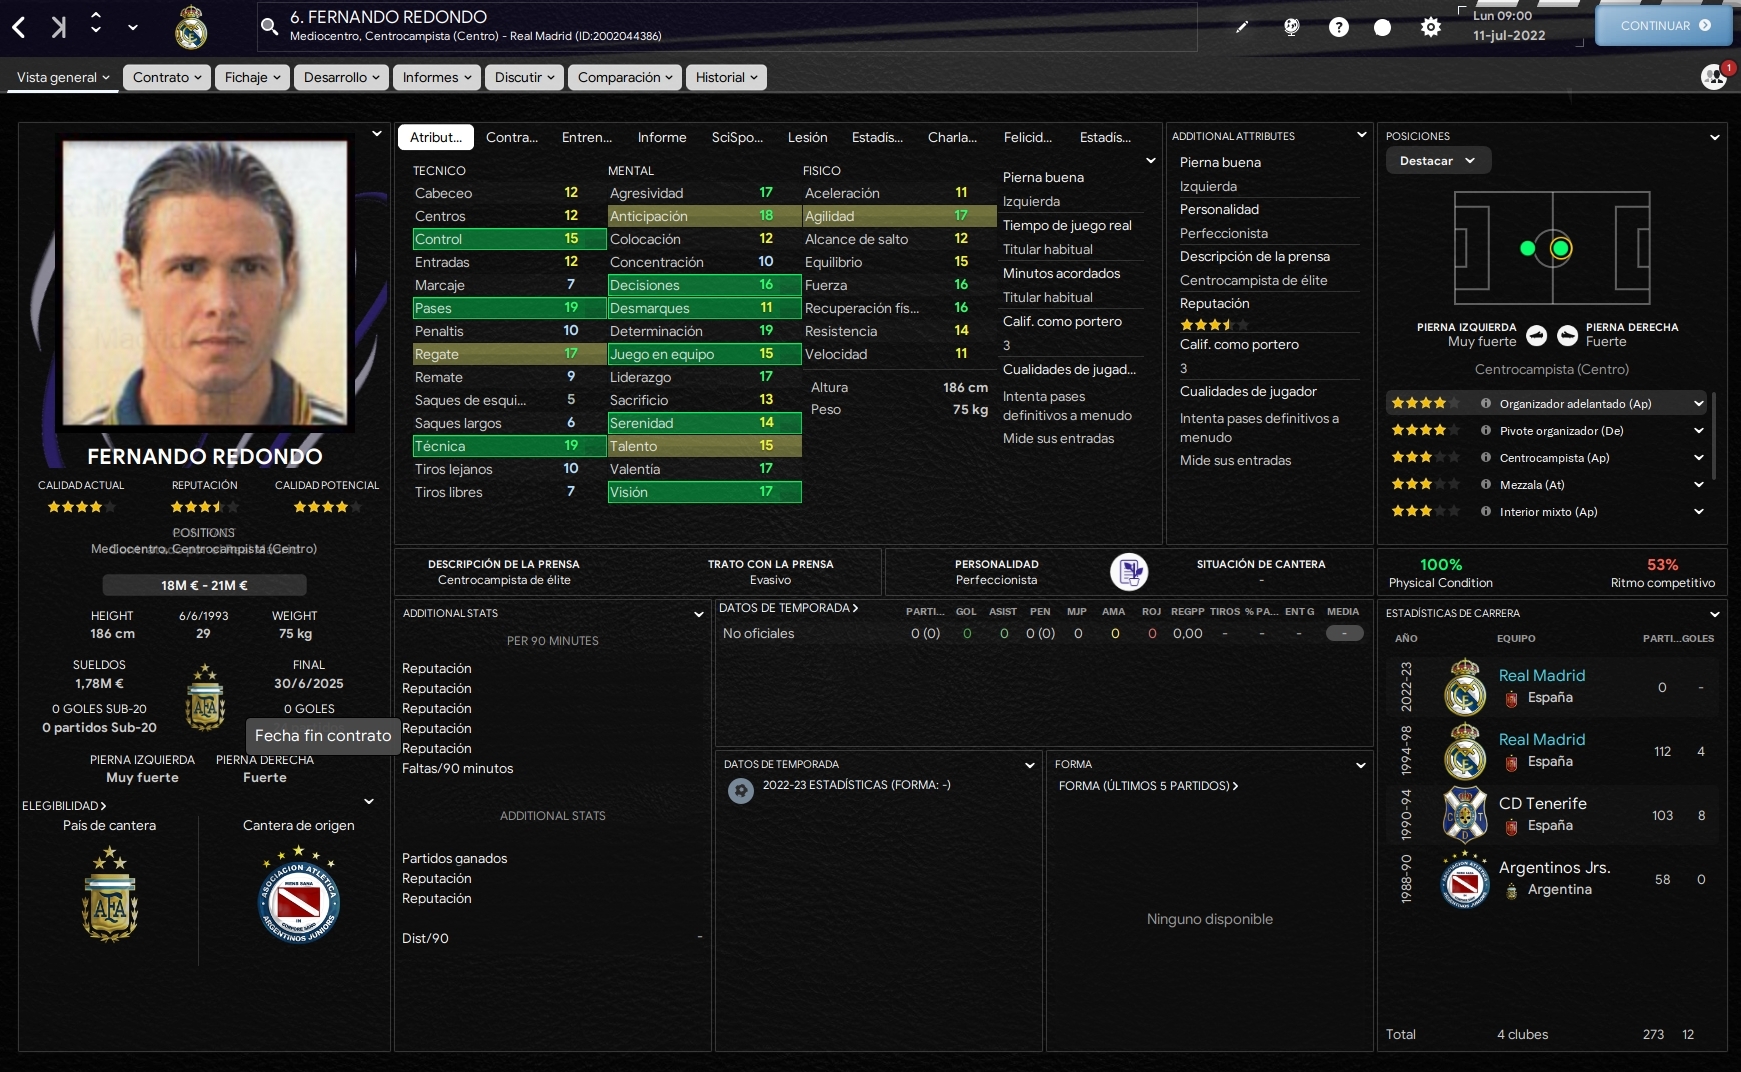Click the Real Madrid club badge in header
Screen dimensions: 1741x1072
point(191,27)
